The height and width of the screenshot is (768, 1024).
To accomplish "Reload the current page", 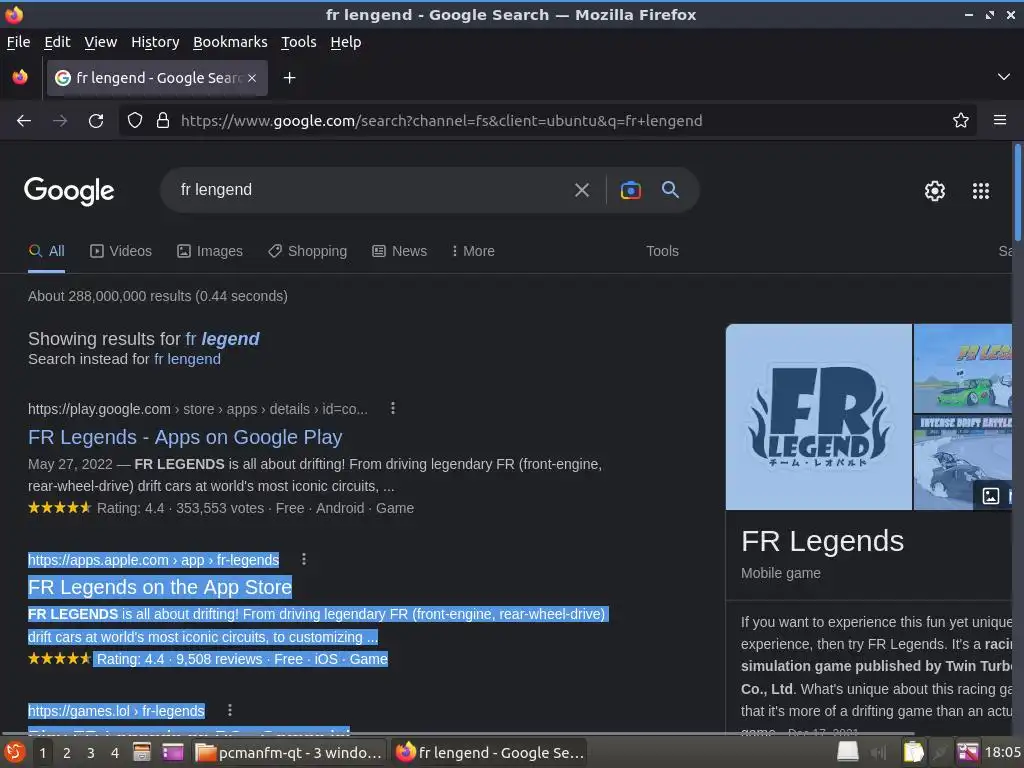I will coord(96,120).
